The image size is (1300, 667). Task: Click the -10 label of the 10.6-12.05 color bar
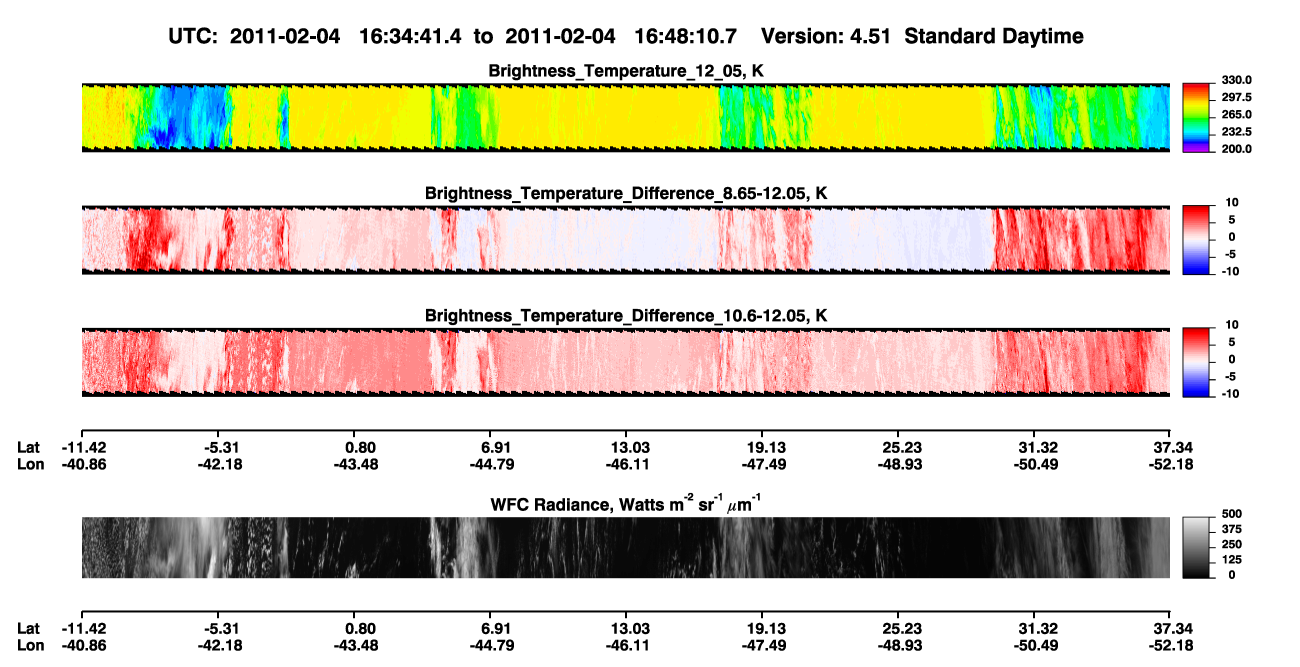pyautogui.click(x=1229, y=393)
